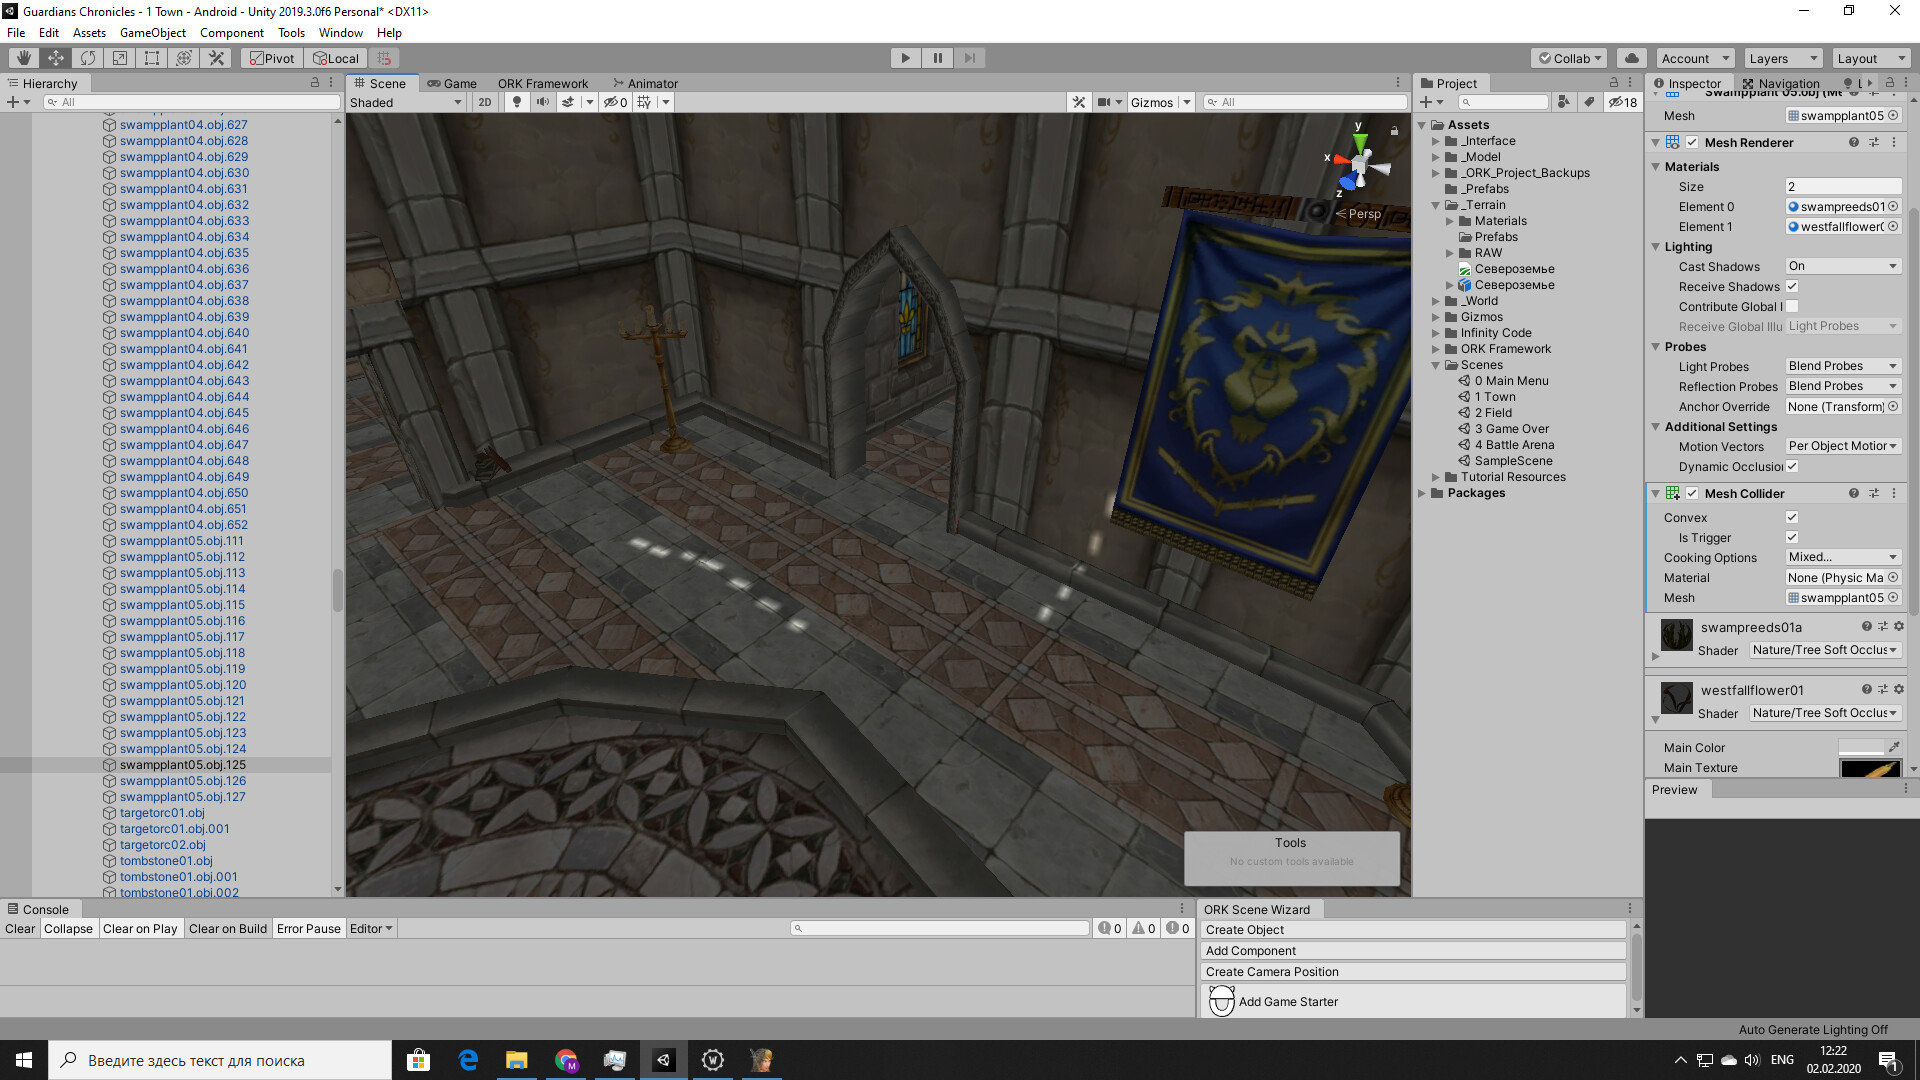1920x1080 pixels.
Task: Select the Rotate tool
Action: (87, 57)
